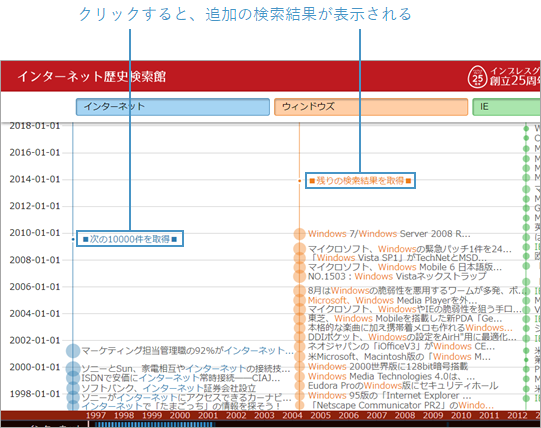Viewport: 541px width, 428px height.
Task: Select year 2004 on the bottom axis
Action: click(292, 415)
